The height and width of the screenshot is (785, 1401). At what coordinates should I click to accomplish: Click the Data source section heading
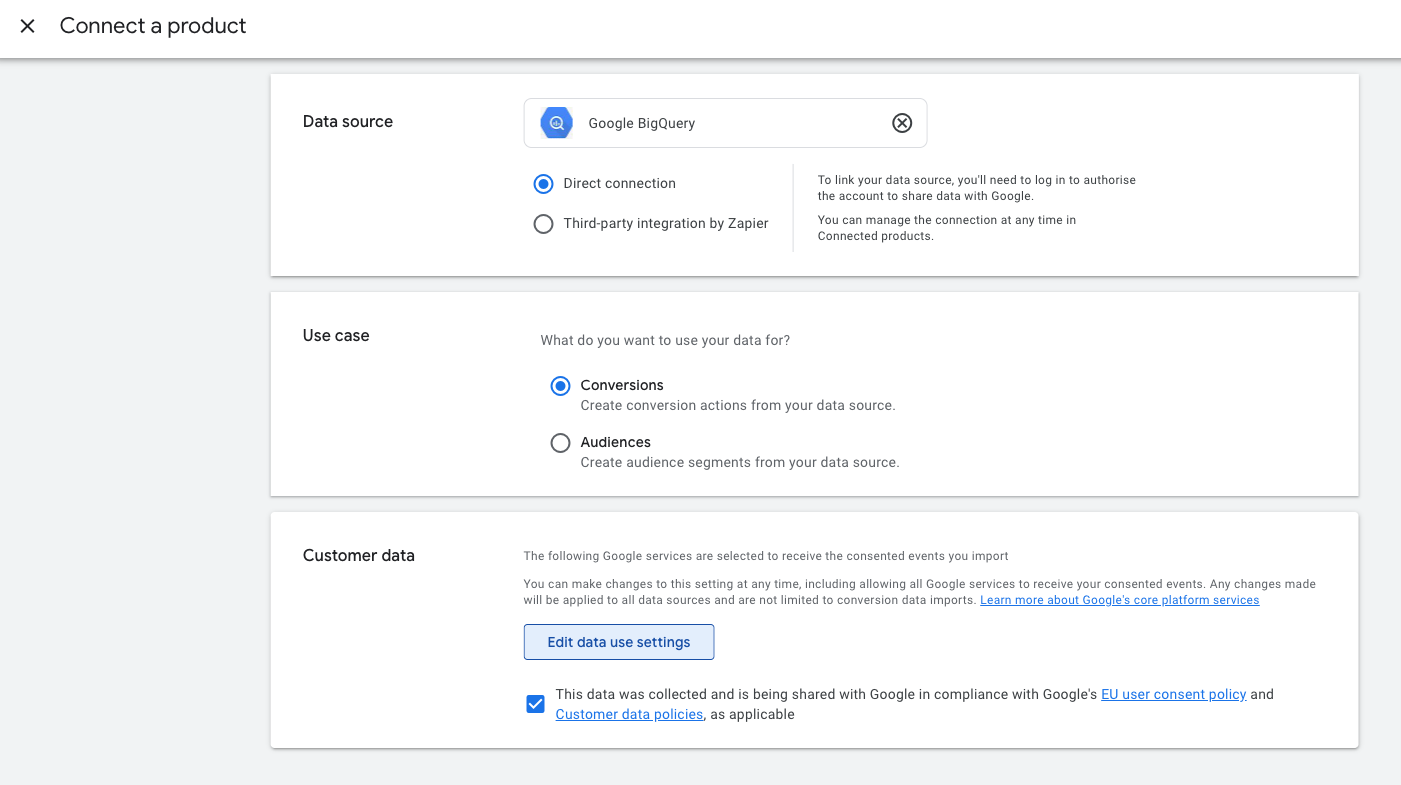348,122
